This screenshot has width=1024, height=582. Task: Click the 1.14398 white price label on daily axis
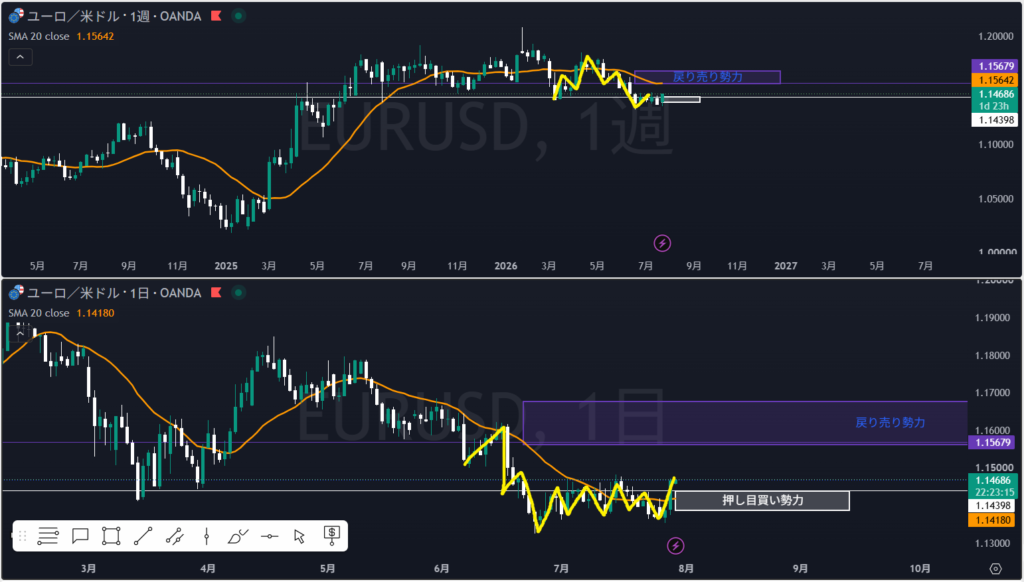pos(993,506)
